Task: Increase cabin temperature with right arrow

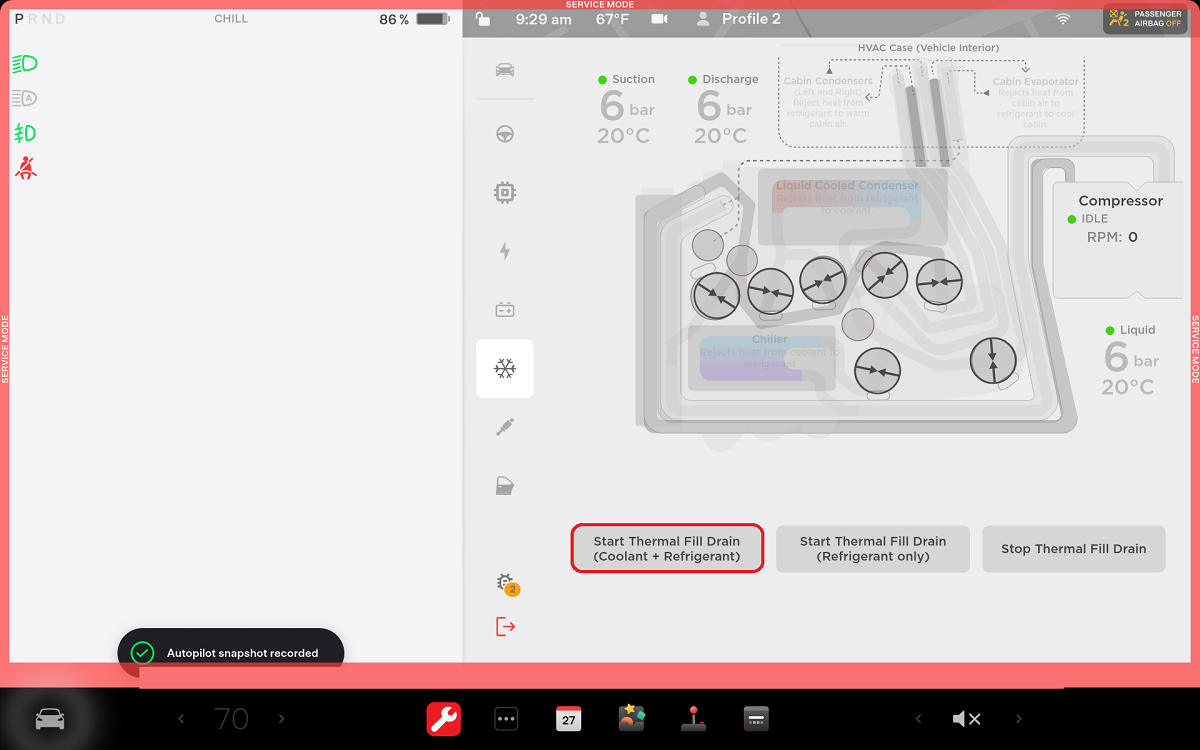Action: 281,719
